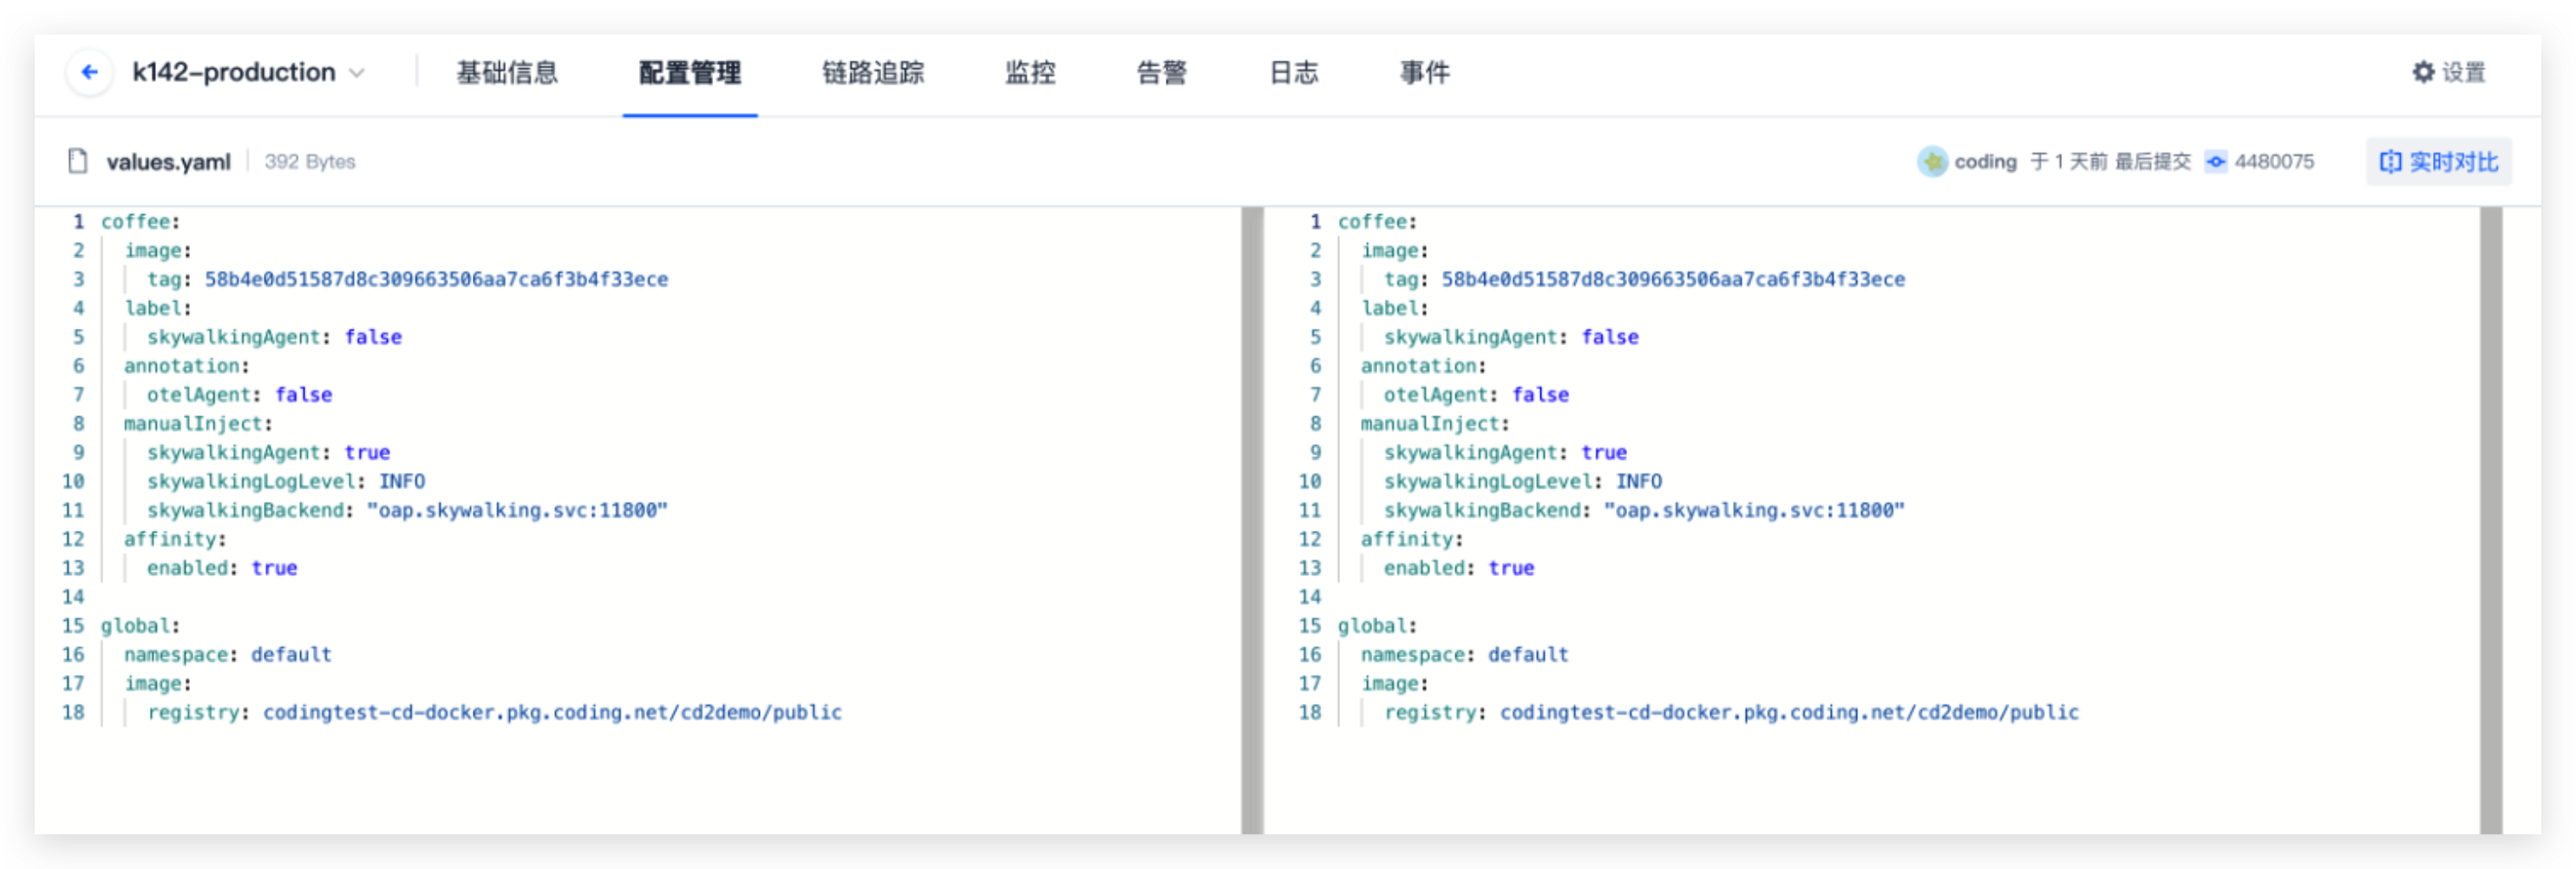Click left pane tag hash value
The height and width of the screenshot is (869, 2576).
(x=436, y=279)
